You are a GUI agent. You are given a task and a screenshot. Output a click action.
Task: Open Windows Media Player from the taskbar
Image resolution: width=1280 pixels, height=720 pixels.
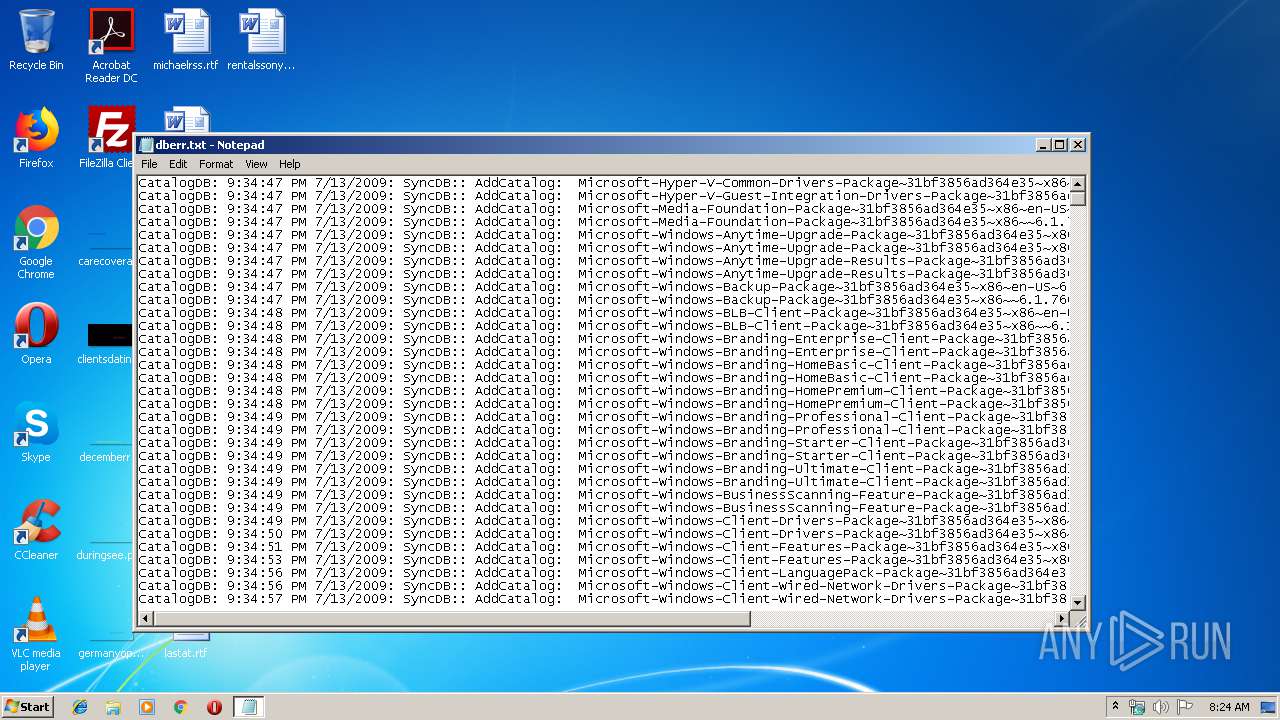click(x=147, y=707)
